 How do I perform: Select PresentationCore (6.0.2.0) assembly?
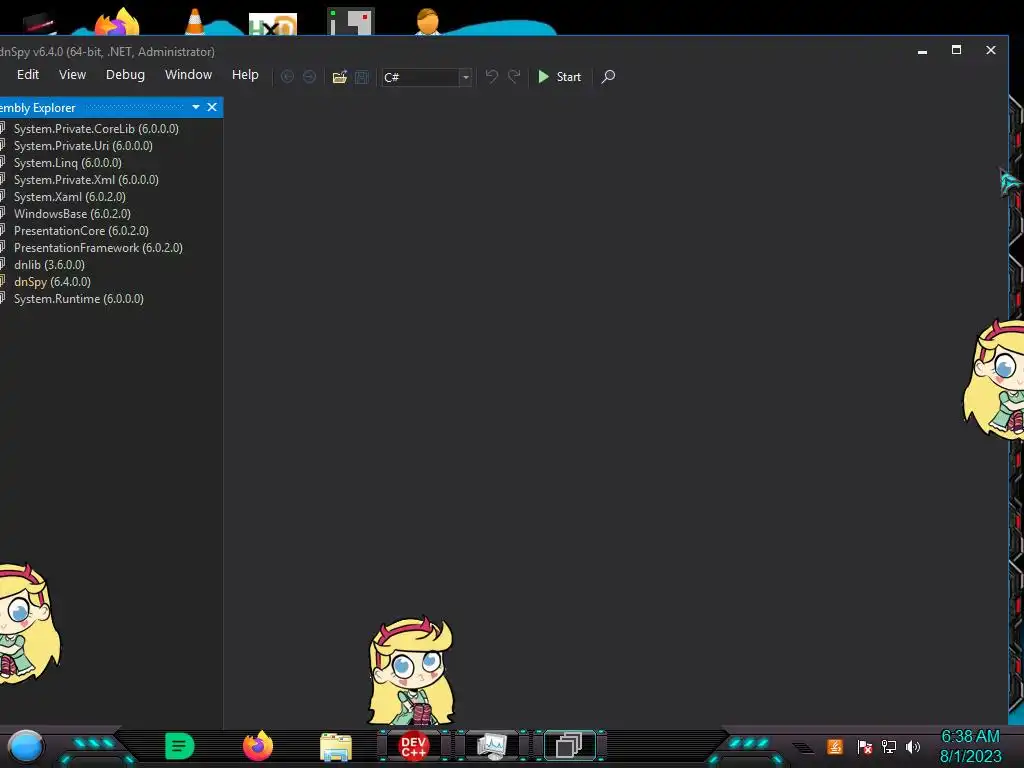point(81,231)
